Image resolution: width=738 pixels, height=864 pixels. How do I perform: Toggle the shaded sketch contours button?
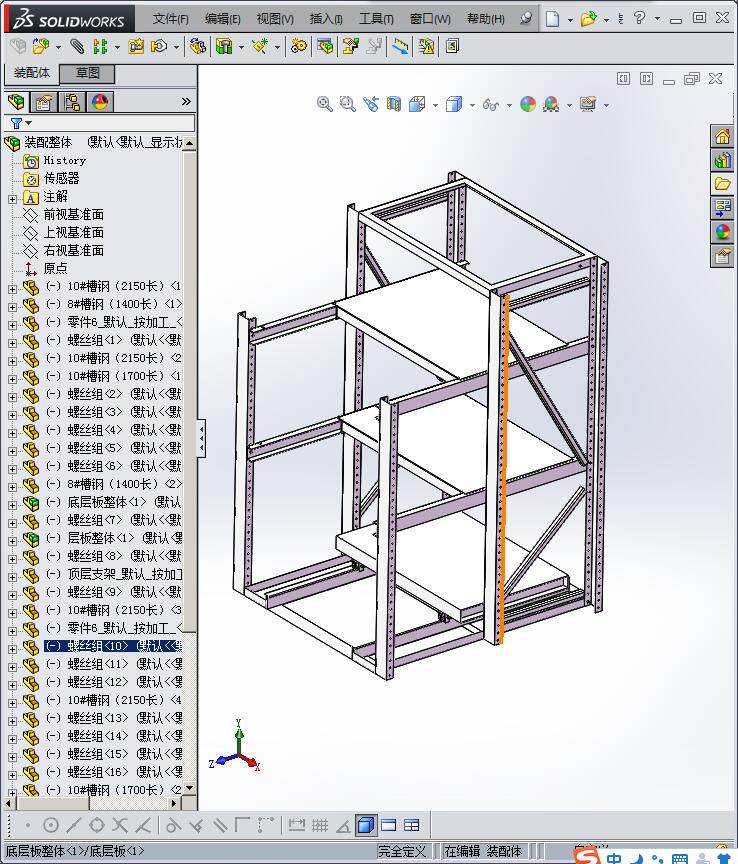[366, 825]
